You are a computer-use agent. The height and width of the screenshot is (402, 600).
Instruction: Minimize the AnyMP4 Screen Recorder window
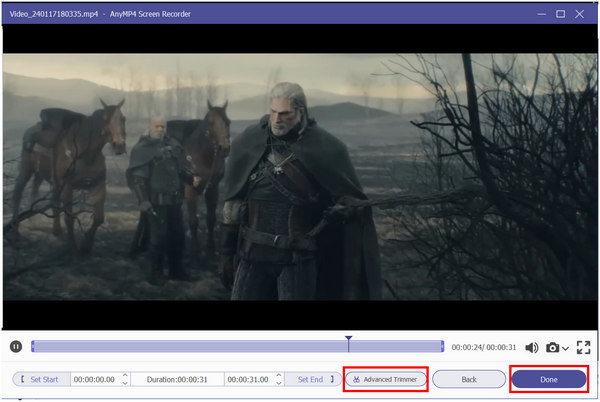point(538,14)
